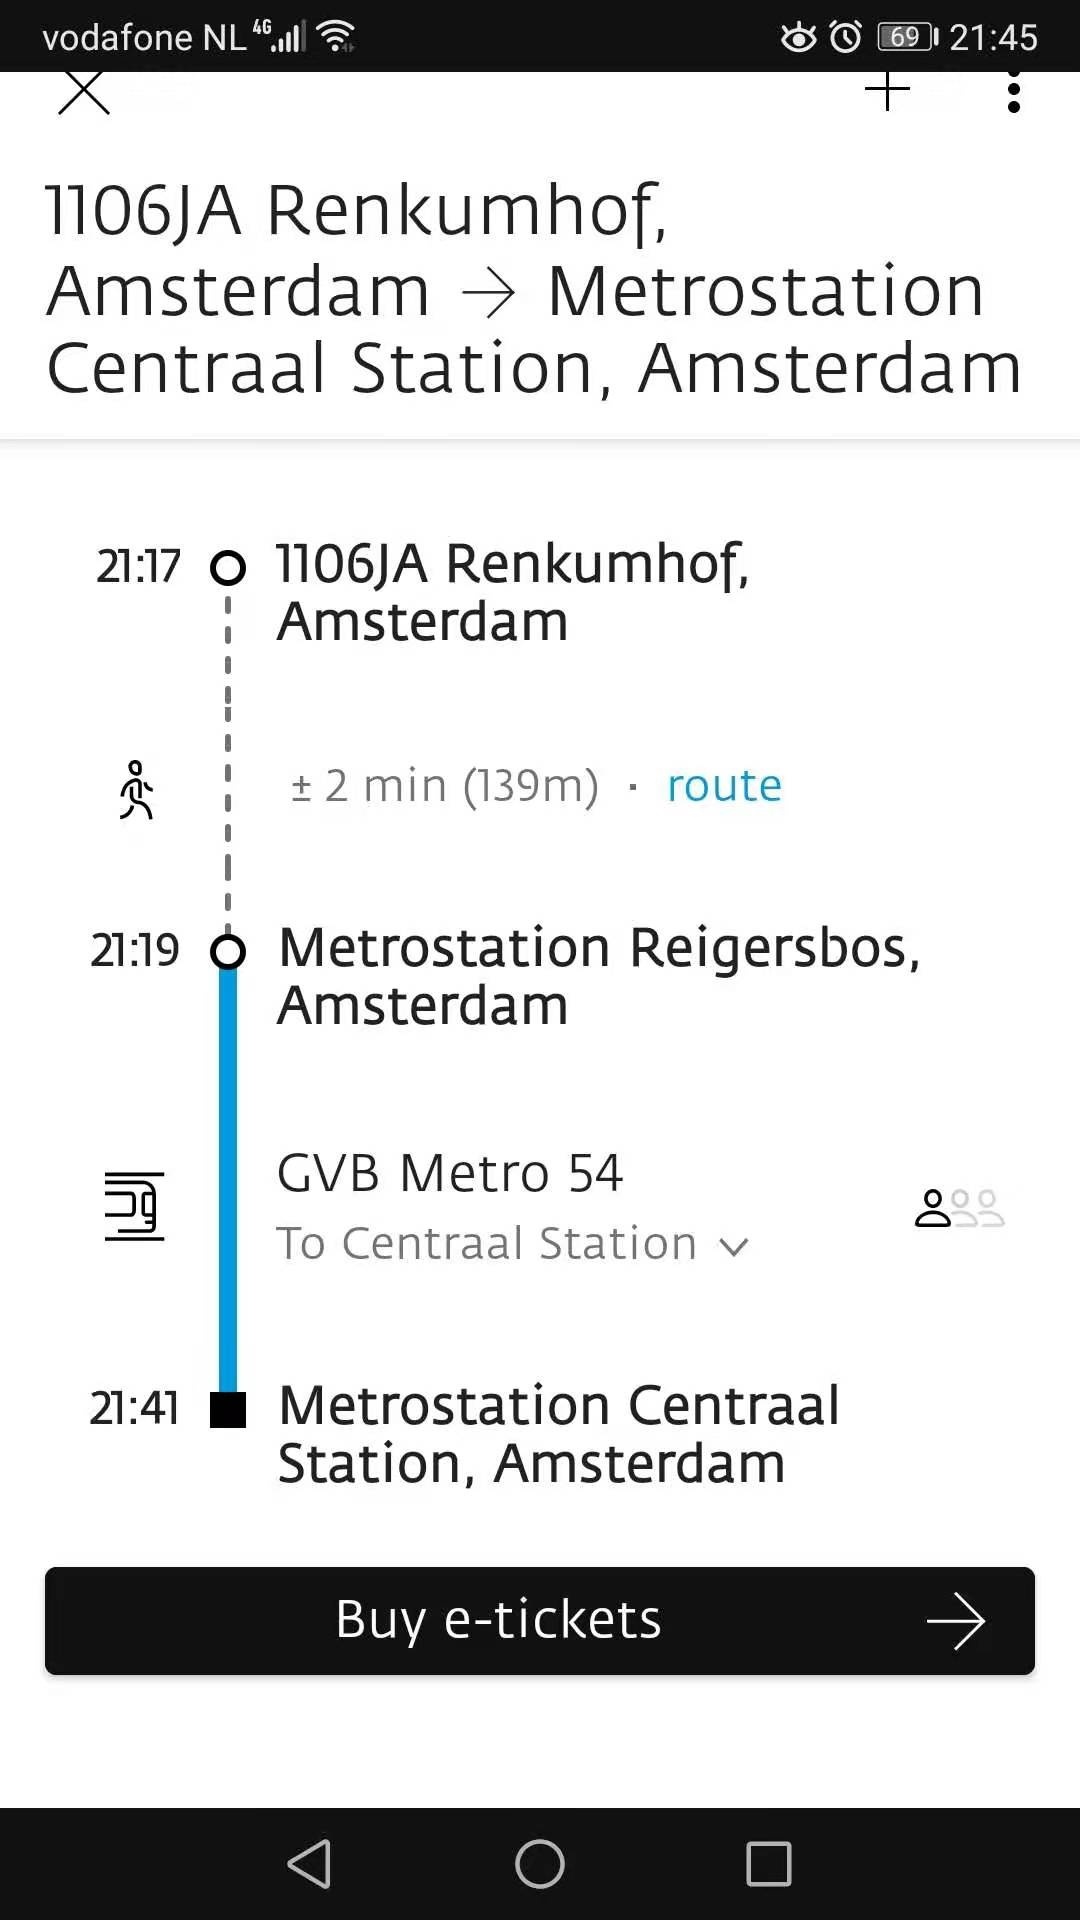The height and width of the screenshot is (1920, 1080).
Task: Close the journey details with X icon
Action: pyautogui.click(x=84, y=92)
